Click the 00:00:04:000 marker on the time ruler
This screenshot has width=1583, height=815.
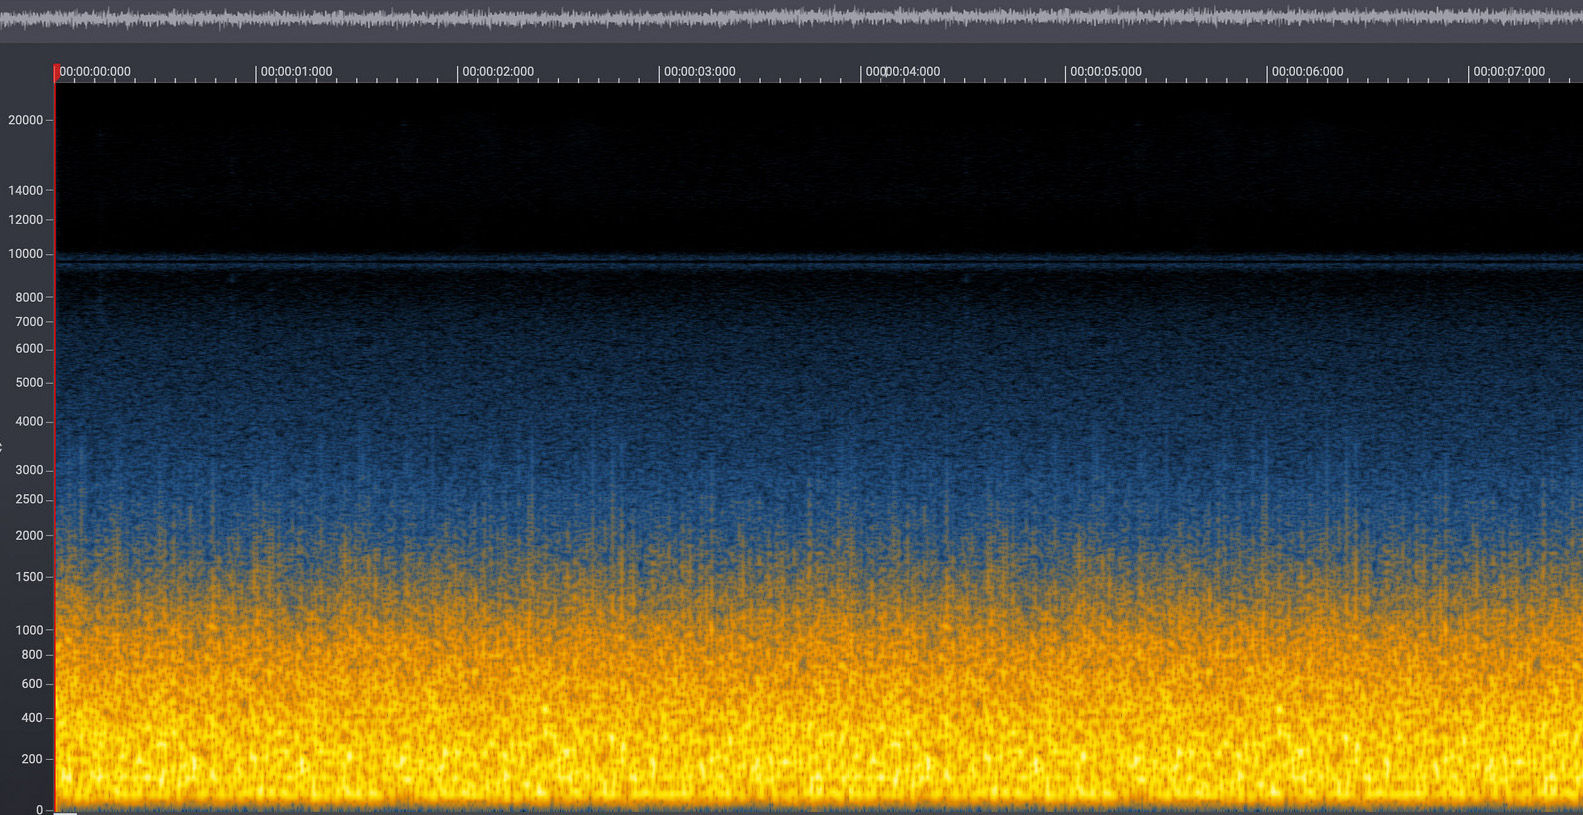coord(903,72)
